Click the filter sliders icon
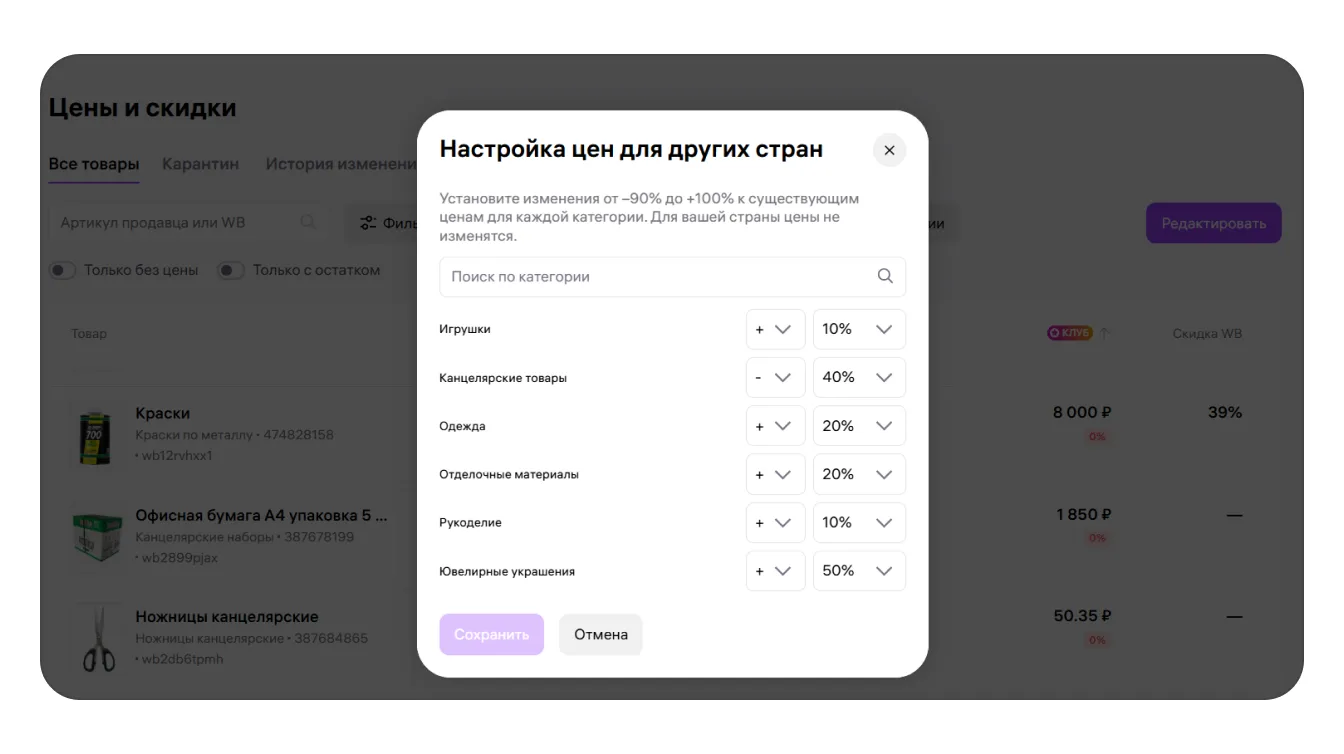This screenshot has width=1344, height=754. pos(368,223)
